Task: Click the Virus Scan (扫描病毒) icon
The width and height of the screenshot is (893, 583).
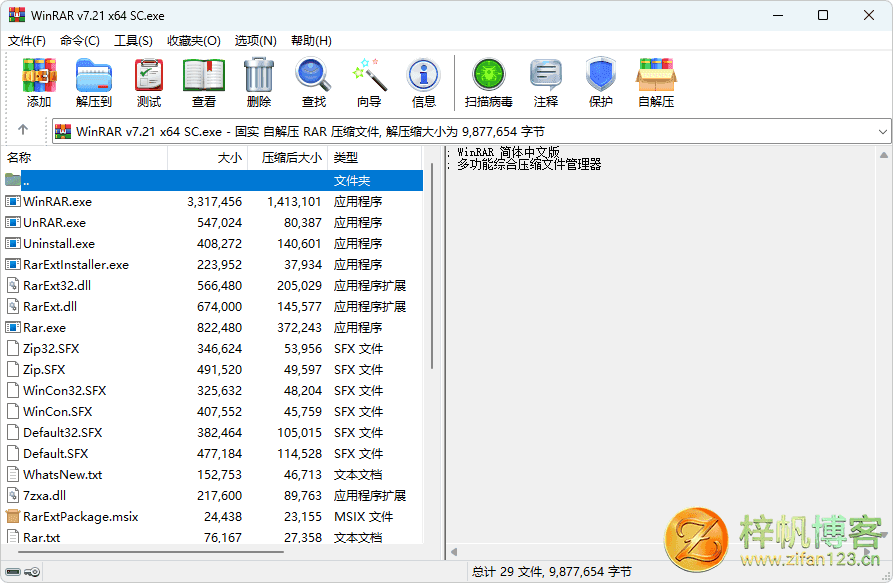Action: 489,75
